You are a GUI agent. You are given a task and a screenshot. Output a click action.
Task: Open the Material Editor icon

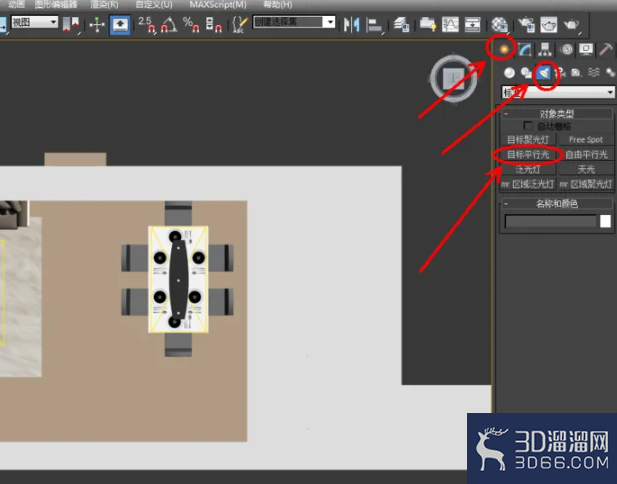coord(500,25)
